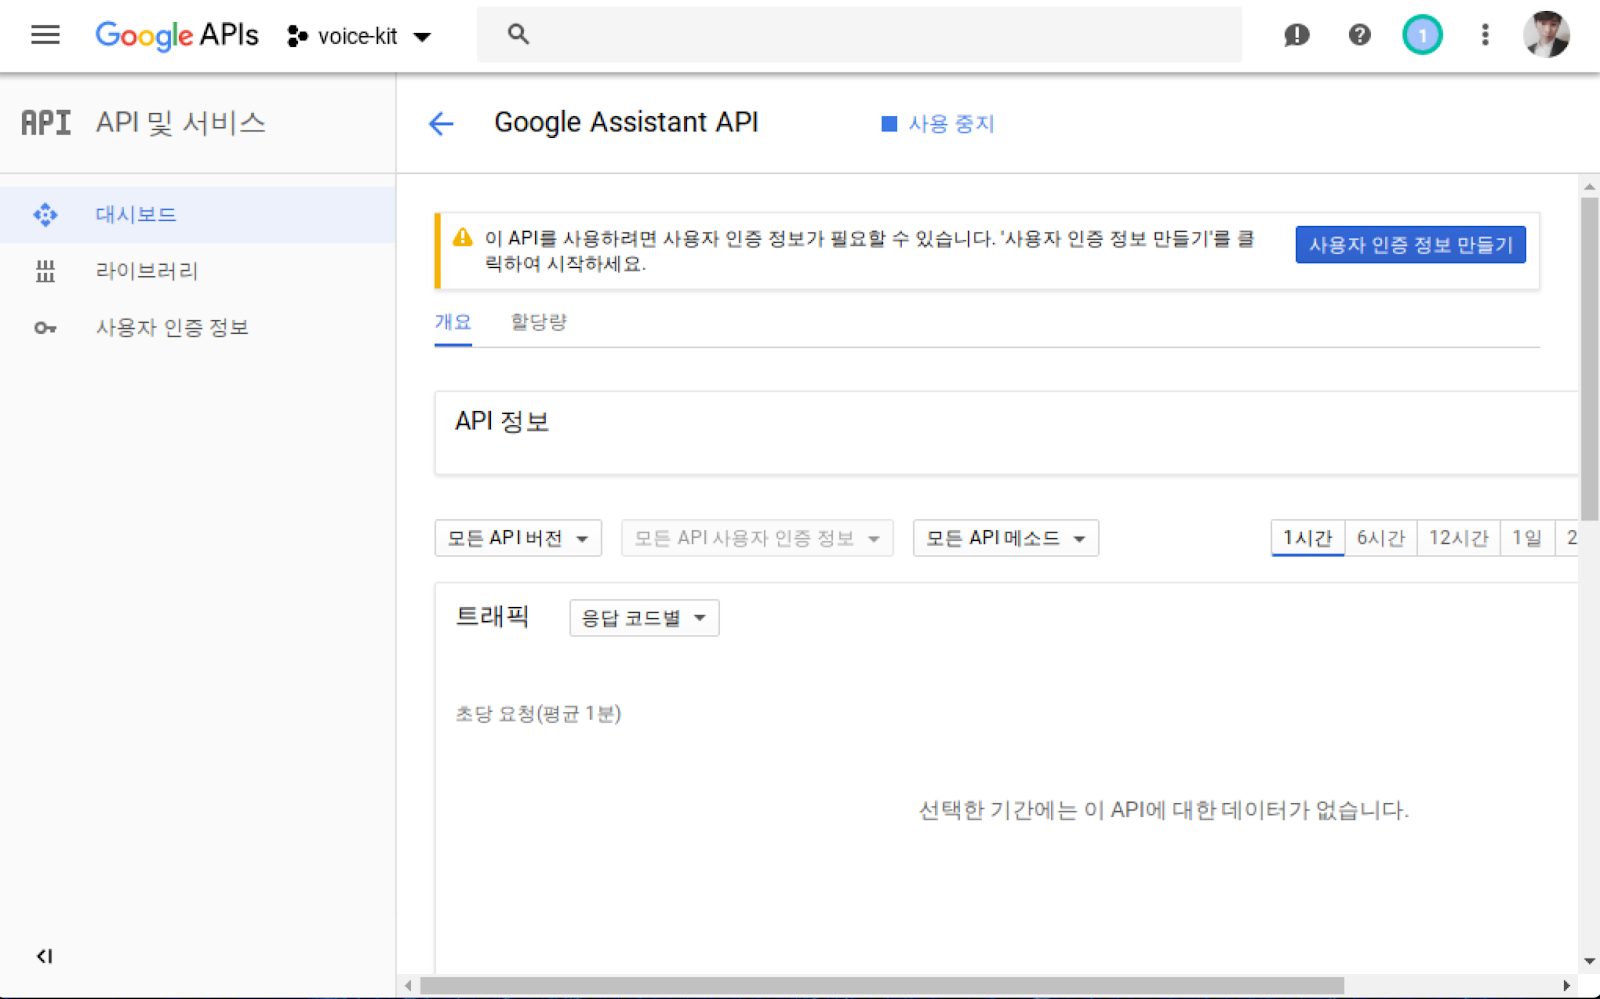Focus the top search input field
The width and height of the screenshot is (1600, 999).
click(x=859, y=35)
